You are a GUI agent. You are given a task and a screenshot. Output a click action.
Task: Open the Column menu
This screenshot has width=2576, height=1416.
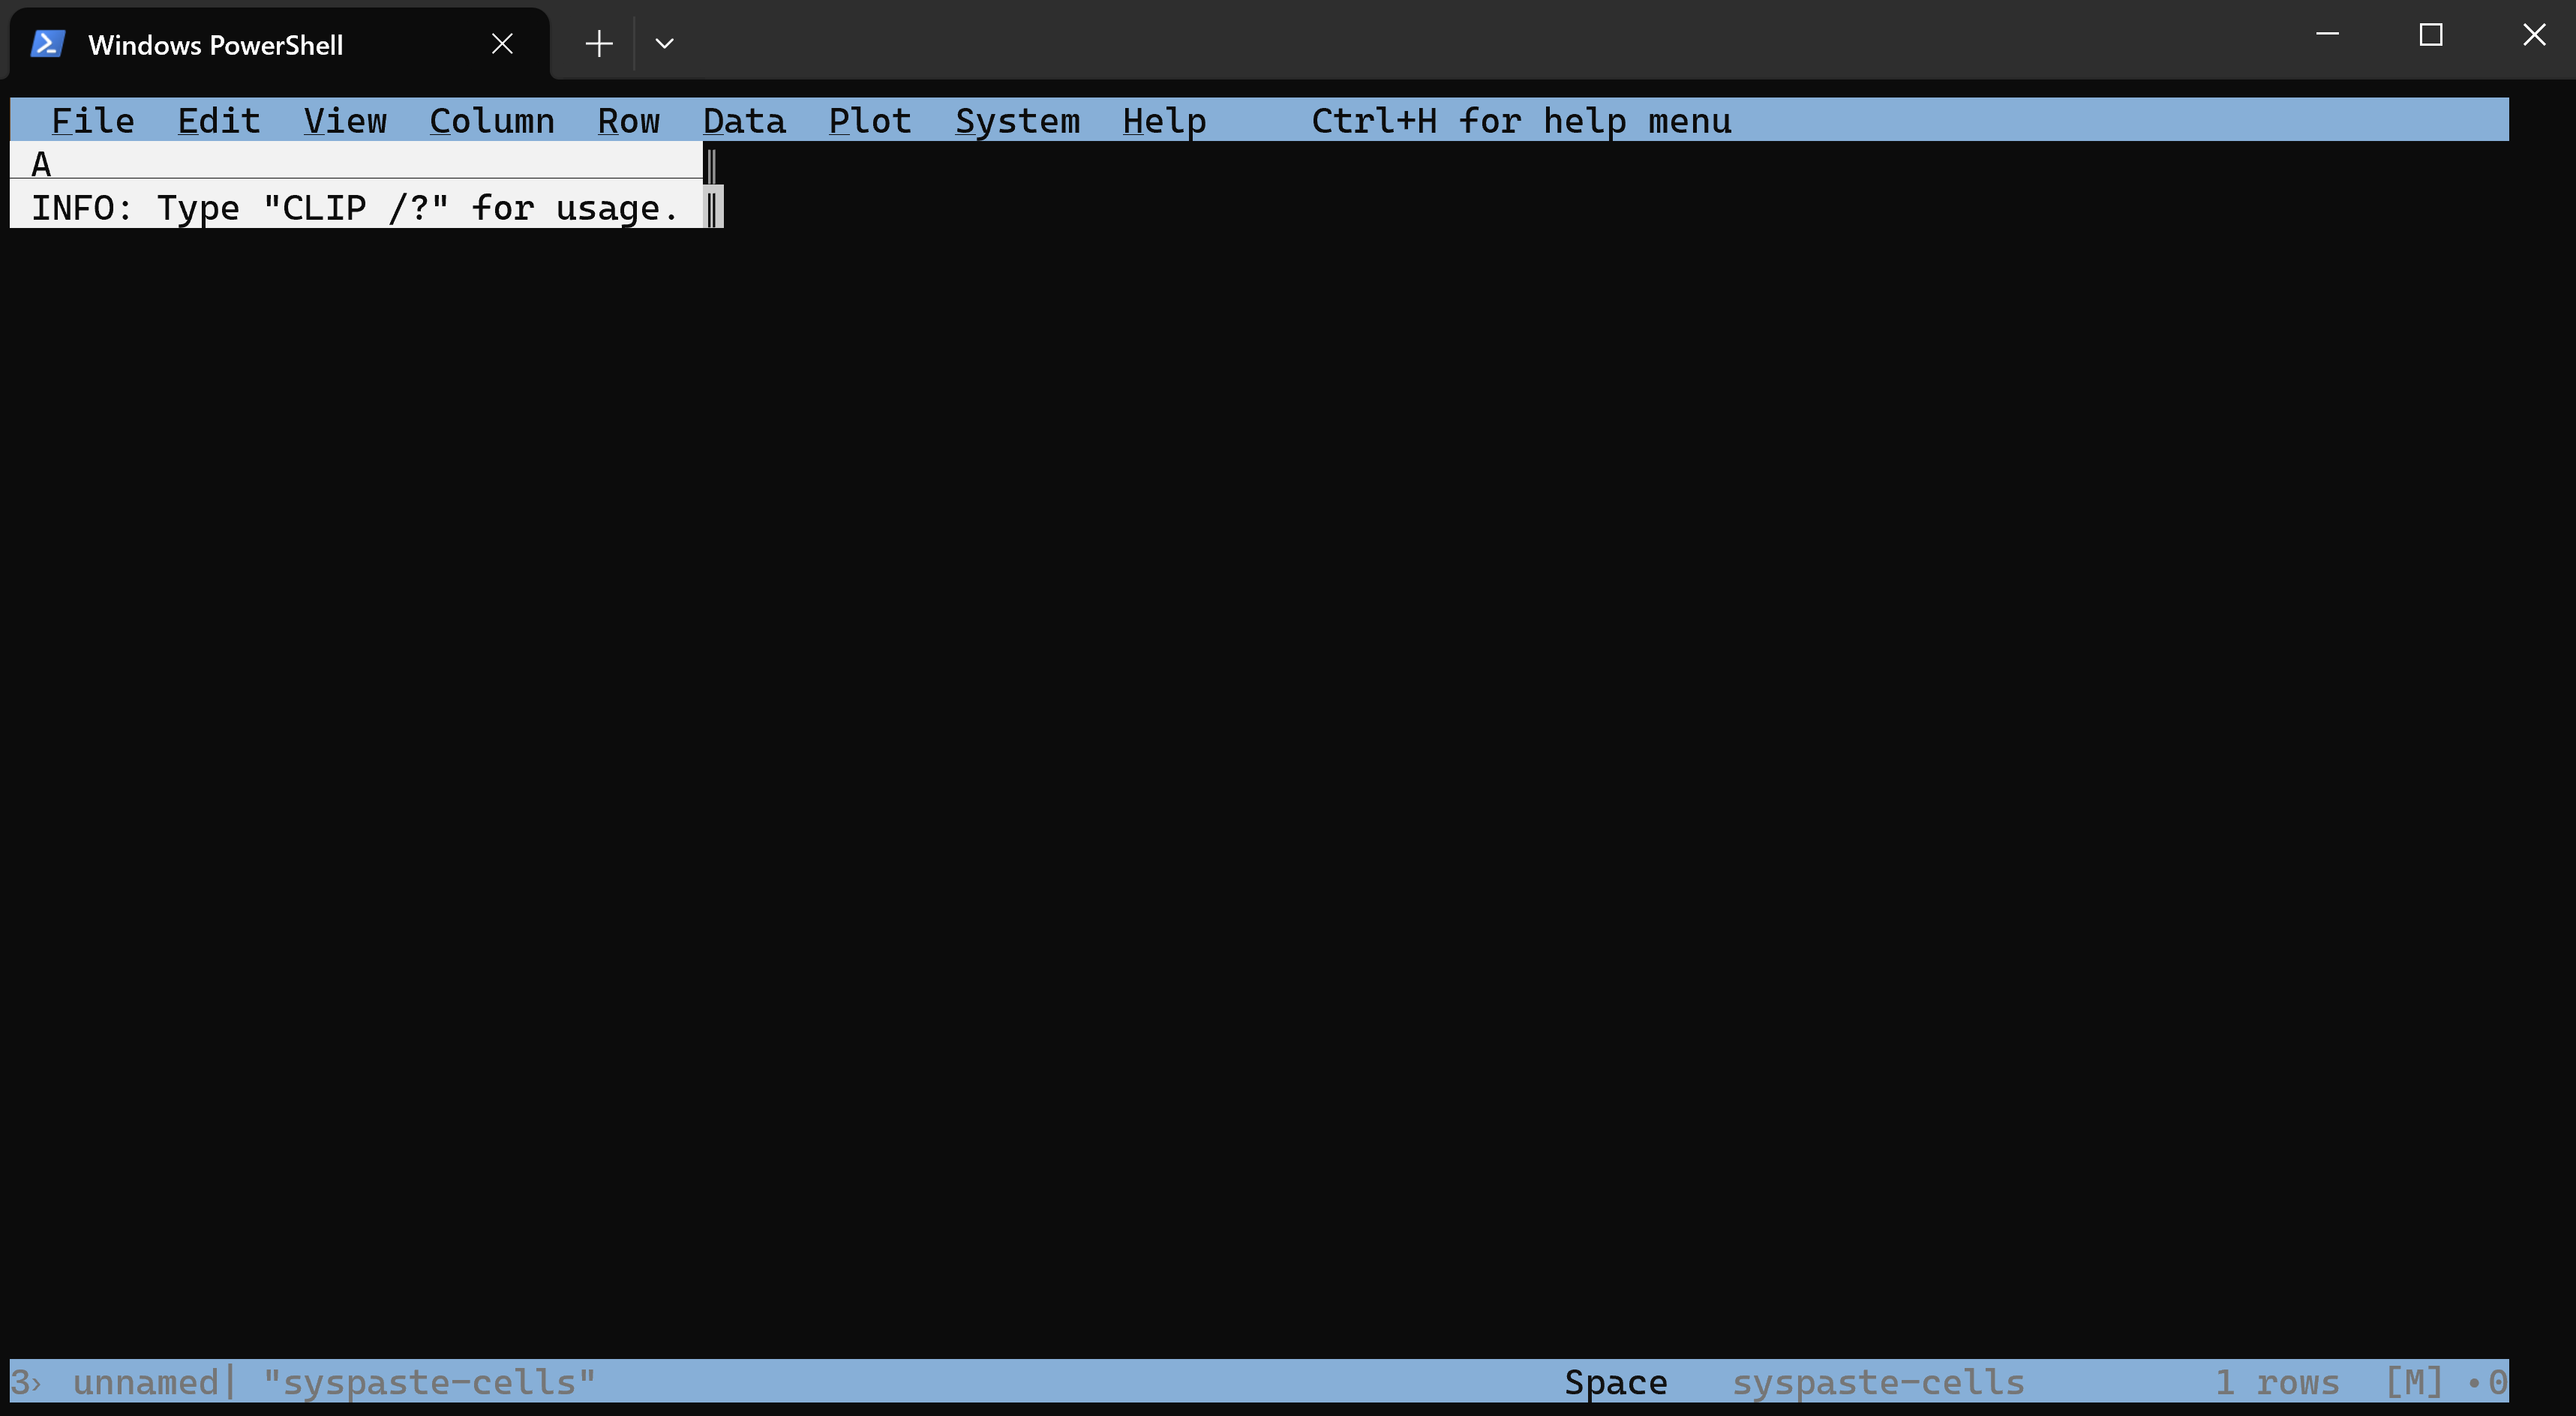(492, 120)
